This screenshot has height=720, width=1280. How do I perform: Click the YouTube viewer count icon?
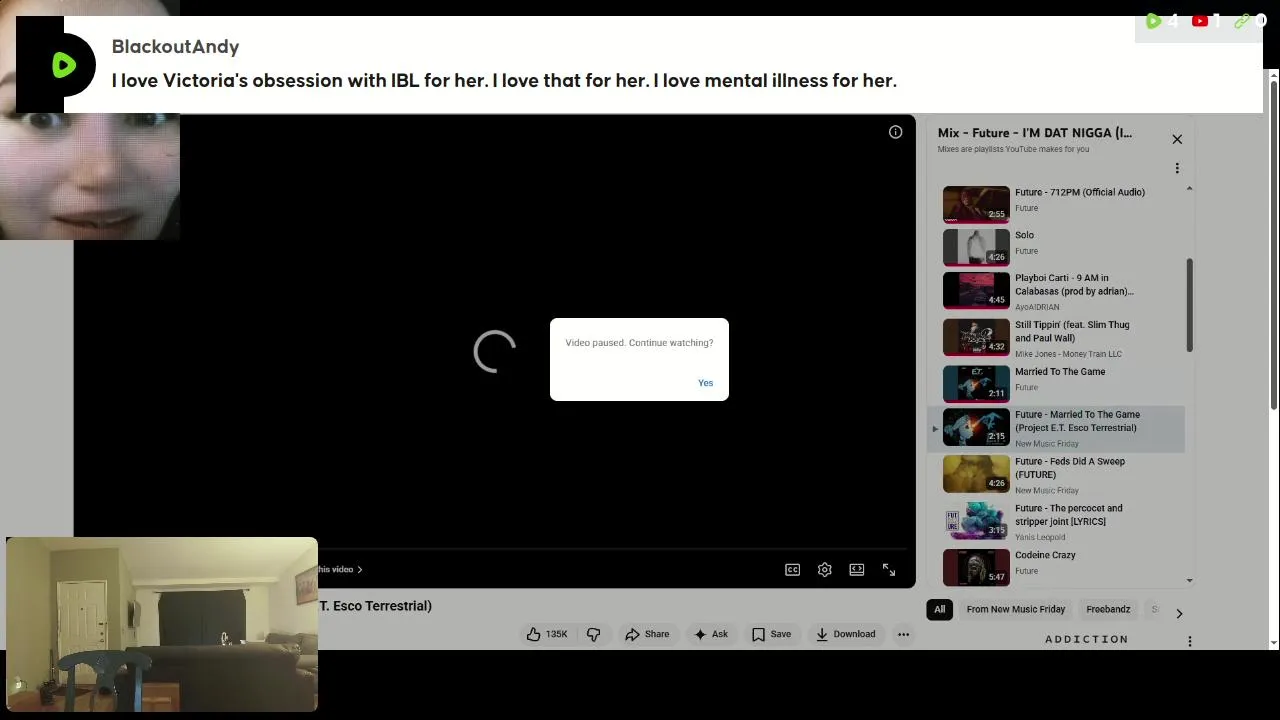pyautogui.click(x=1199, y=21)
